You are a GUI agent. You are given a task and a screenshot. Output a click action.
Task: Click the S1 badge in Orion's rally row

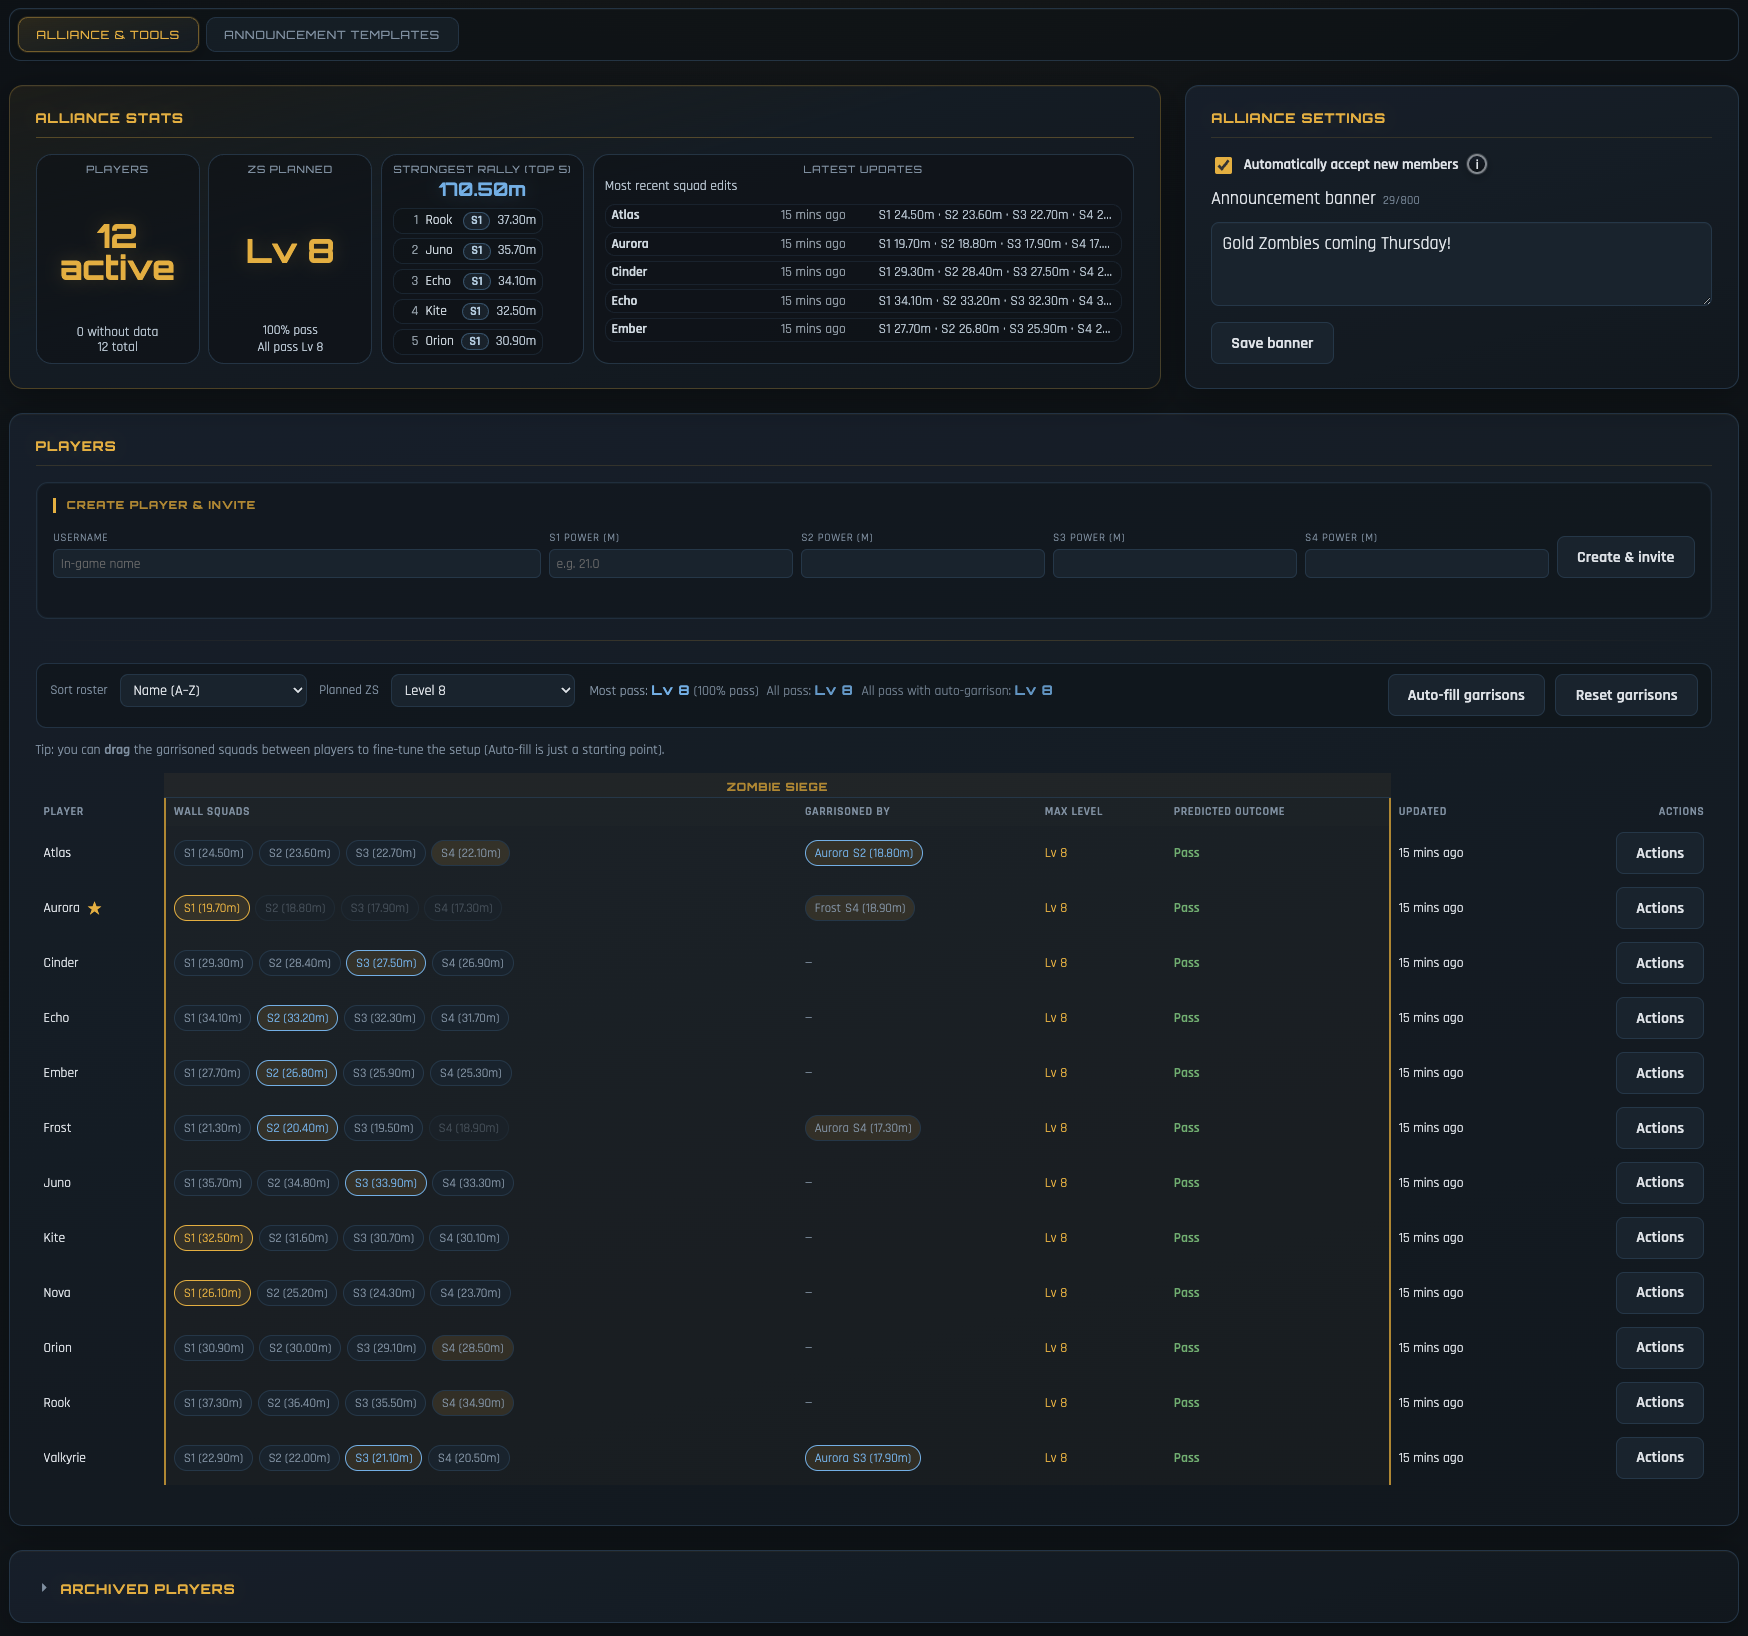[475, 341]
